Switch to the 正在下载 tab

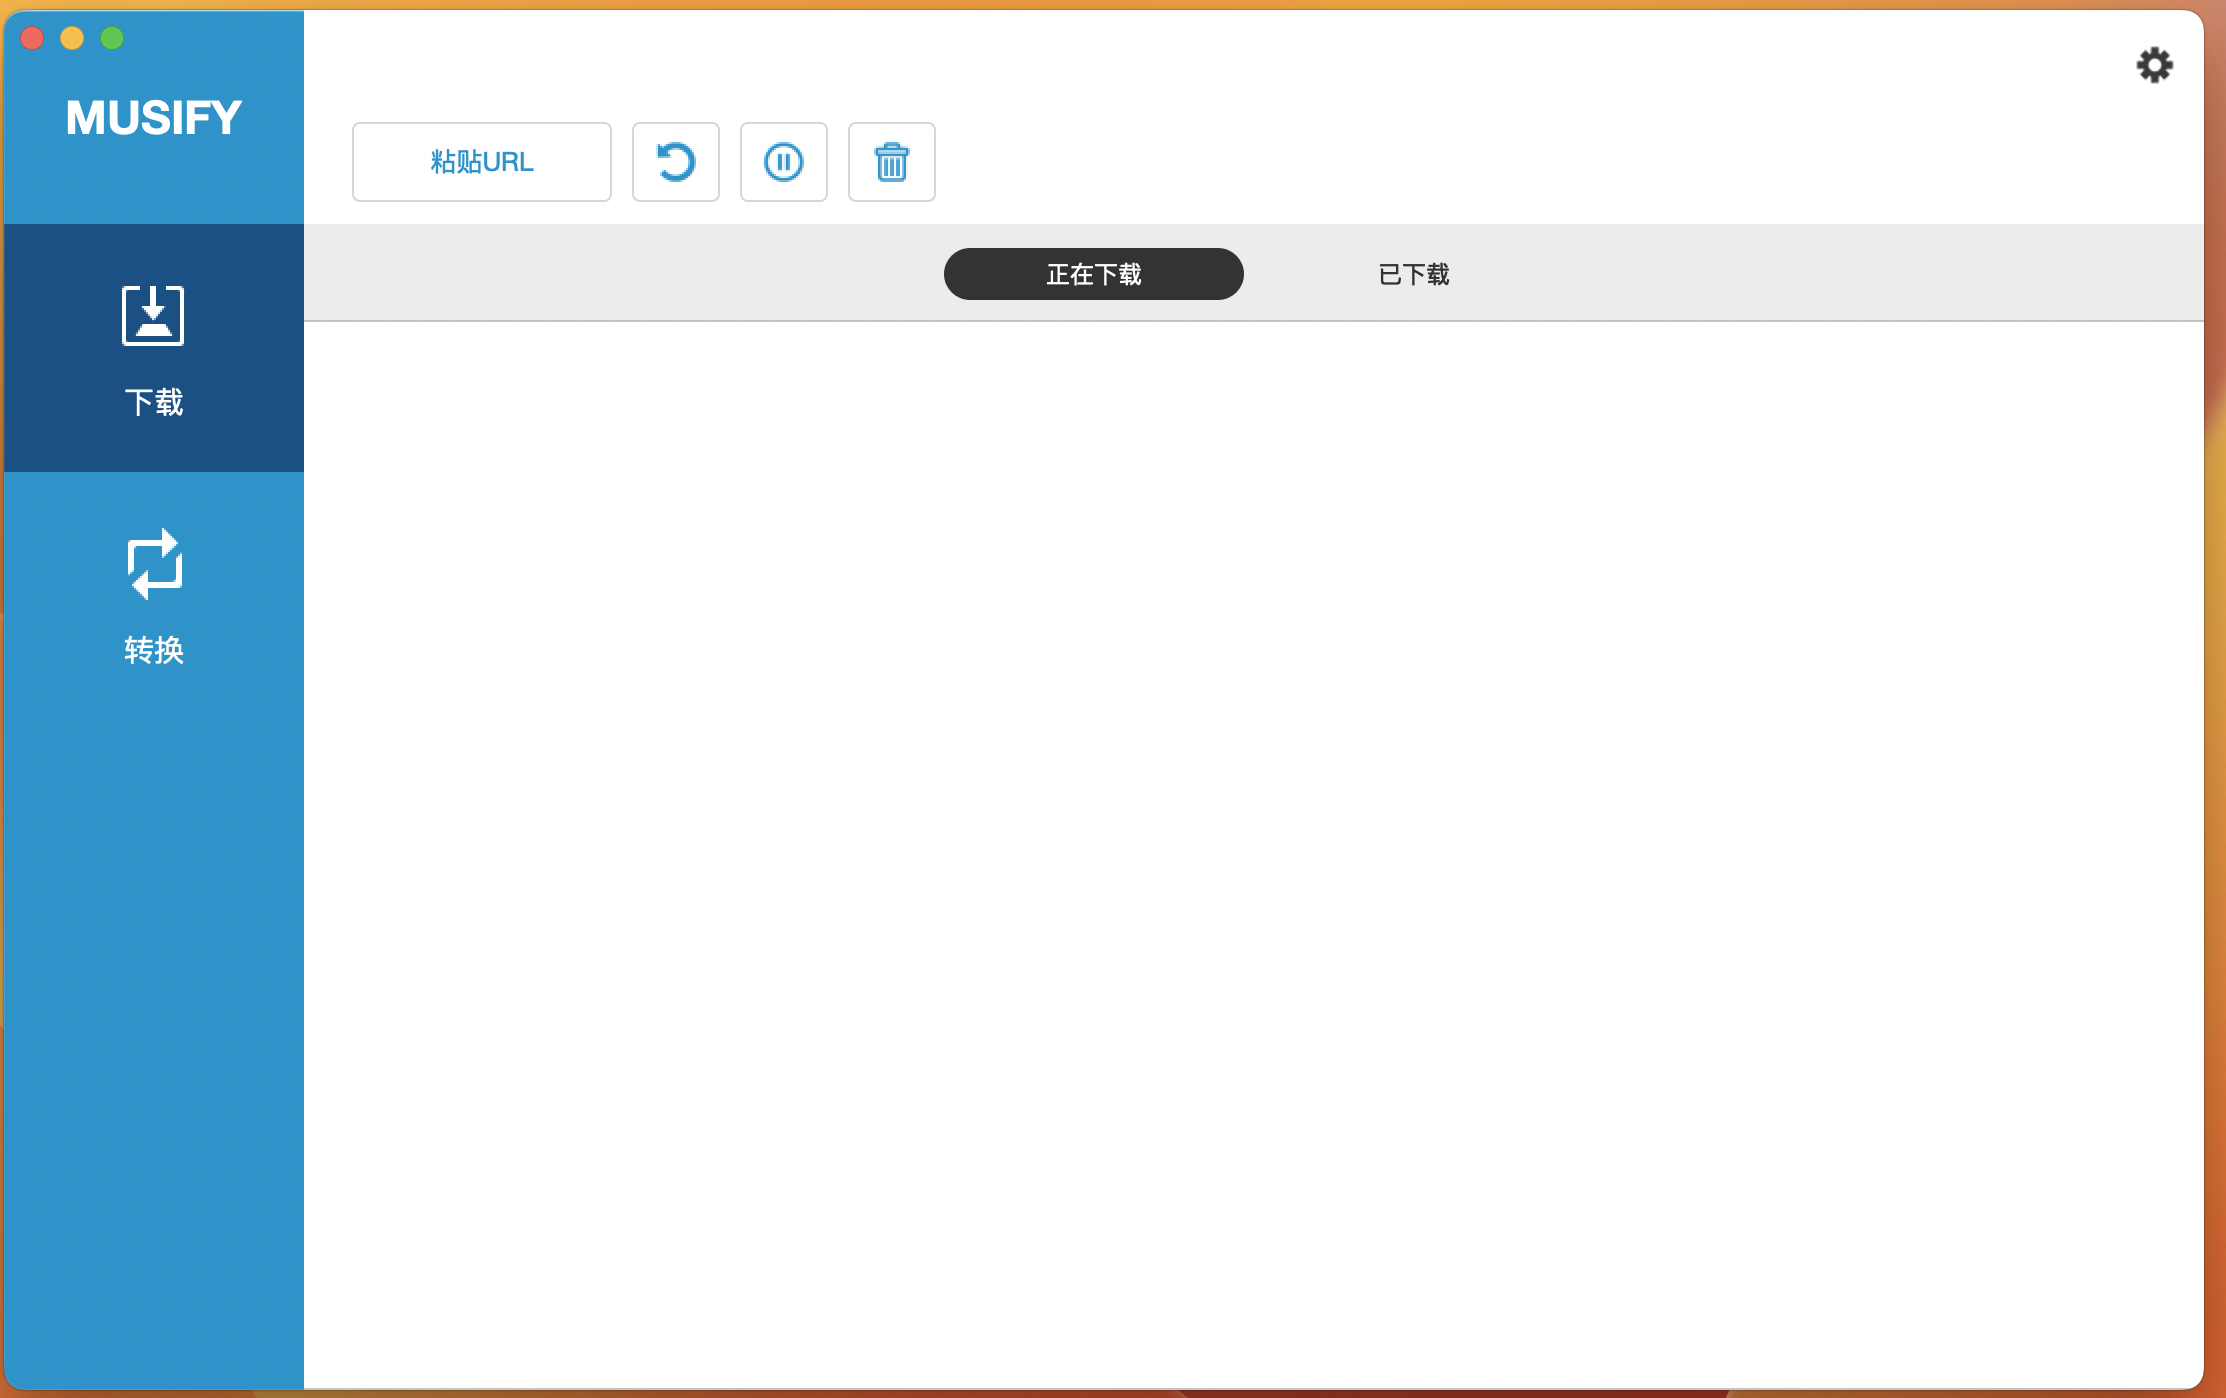pos(1093,274)
